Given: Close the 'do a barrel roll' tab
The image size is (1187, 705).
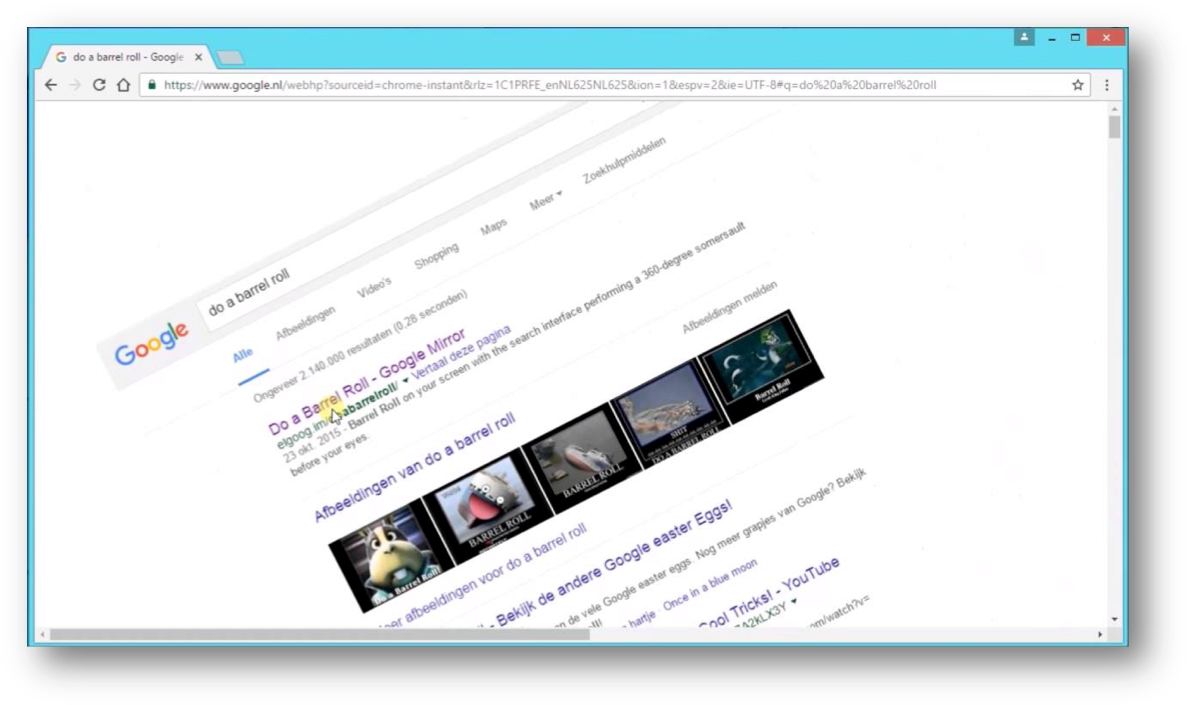Looking at the screenshot, I should click(198, 57).
